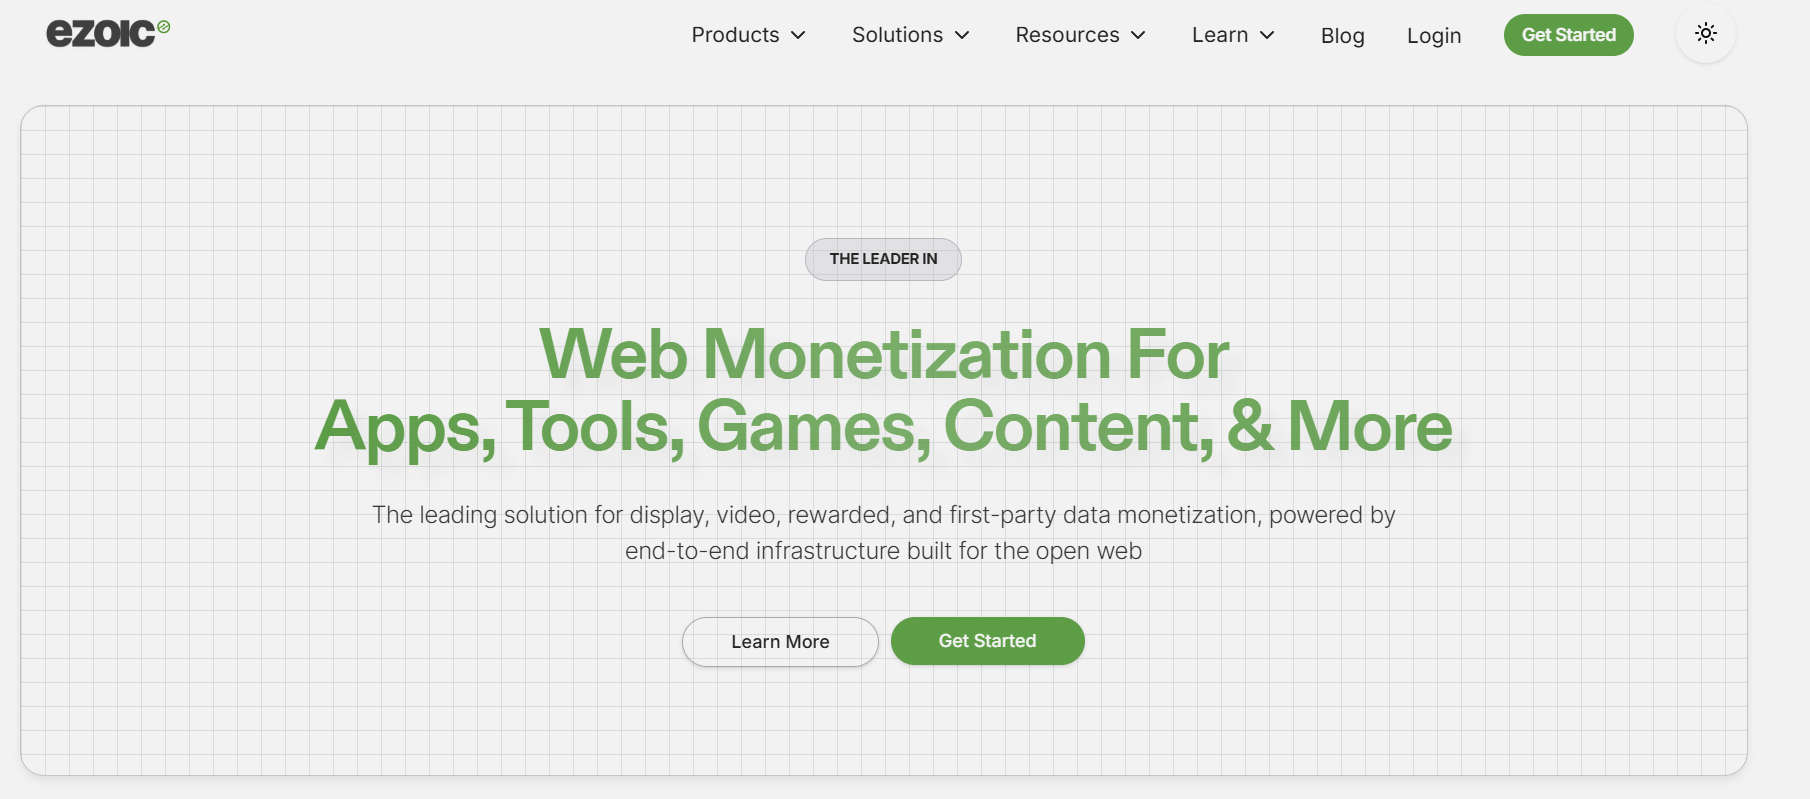Image resolution: width=1810 pixels, height=799 pixels.
Task: Expand the Solutions chevron arrow
Action: click(x=962, y=35)
